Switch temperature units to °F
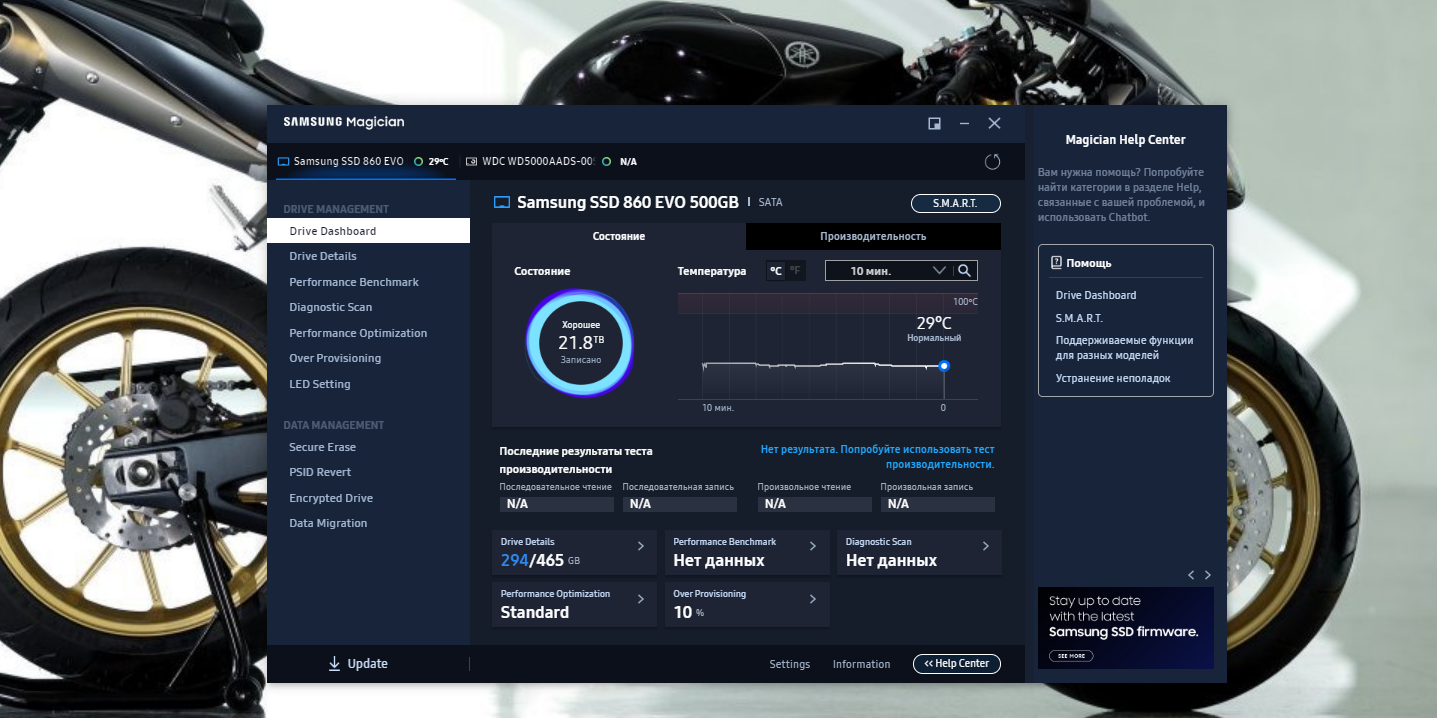Screen dimensions: 1437x718 (x=795, y=270)
